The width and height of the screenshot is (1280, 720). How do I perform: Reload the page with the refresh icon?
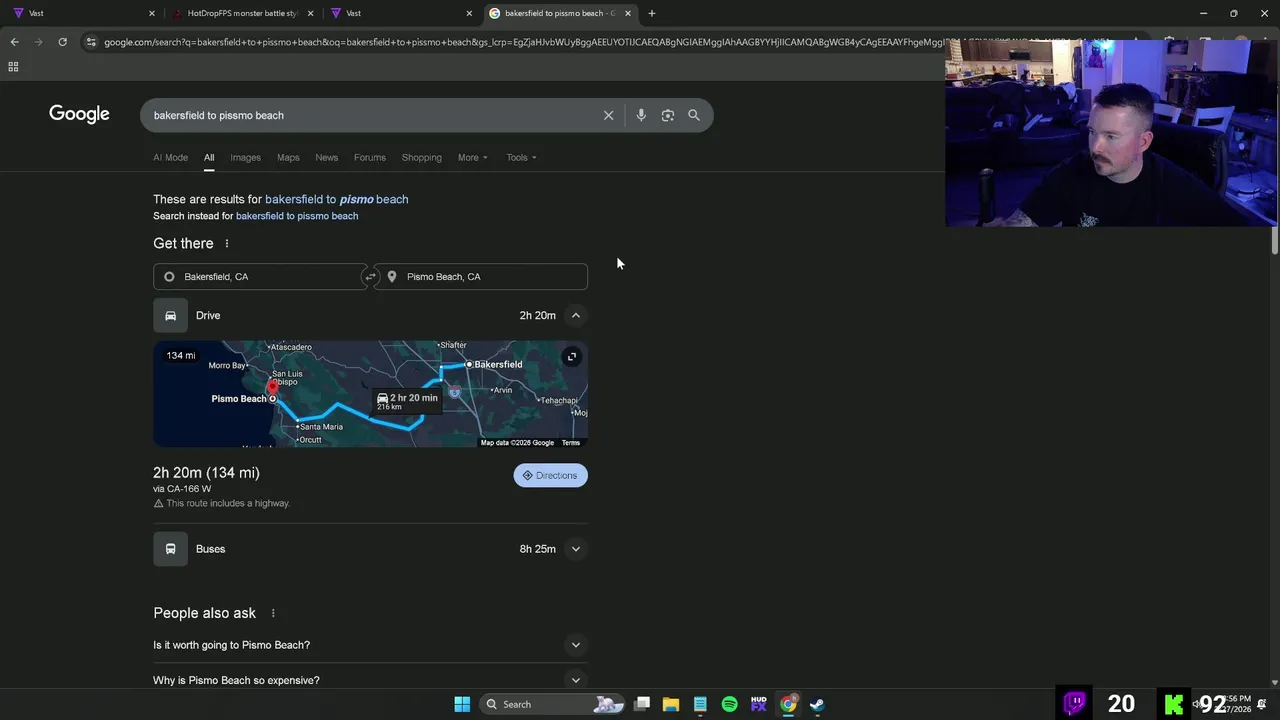(62, 42)
